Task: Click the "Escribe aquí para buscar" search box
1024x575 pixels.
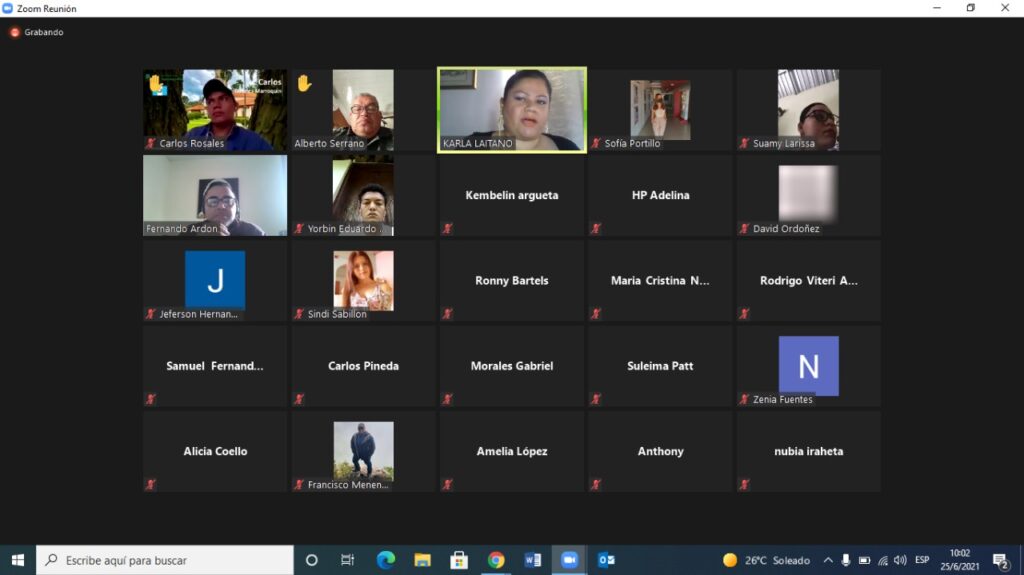Action: click(165, 560)
